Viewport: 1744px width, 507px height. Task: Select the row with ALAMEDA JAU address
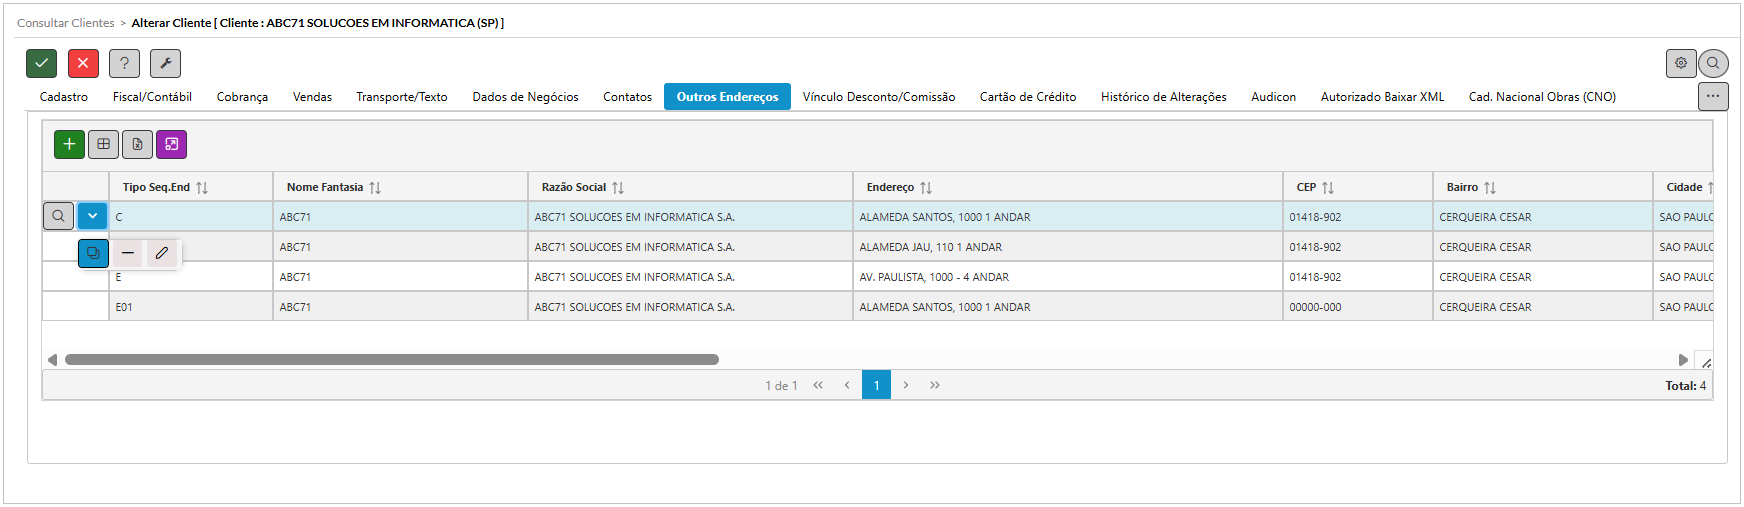click(930, 247)
